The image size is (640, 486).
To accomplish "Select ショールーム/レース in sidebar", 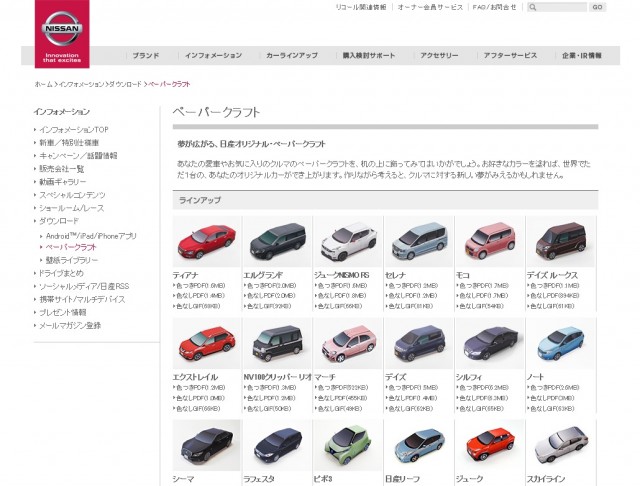I will pyautogui.click(x=72, y=208).
